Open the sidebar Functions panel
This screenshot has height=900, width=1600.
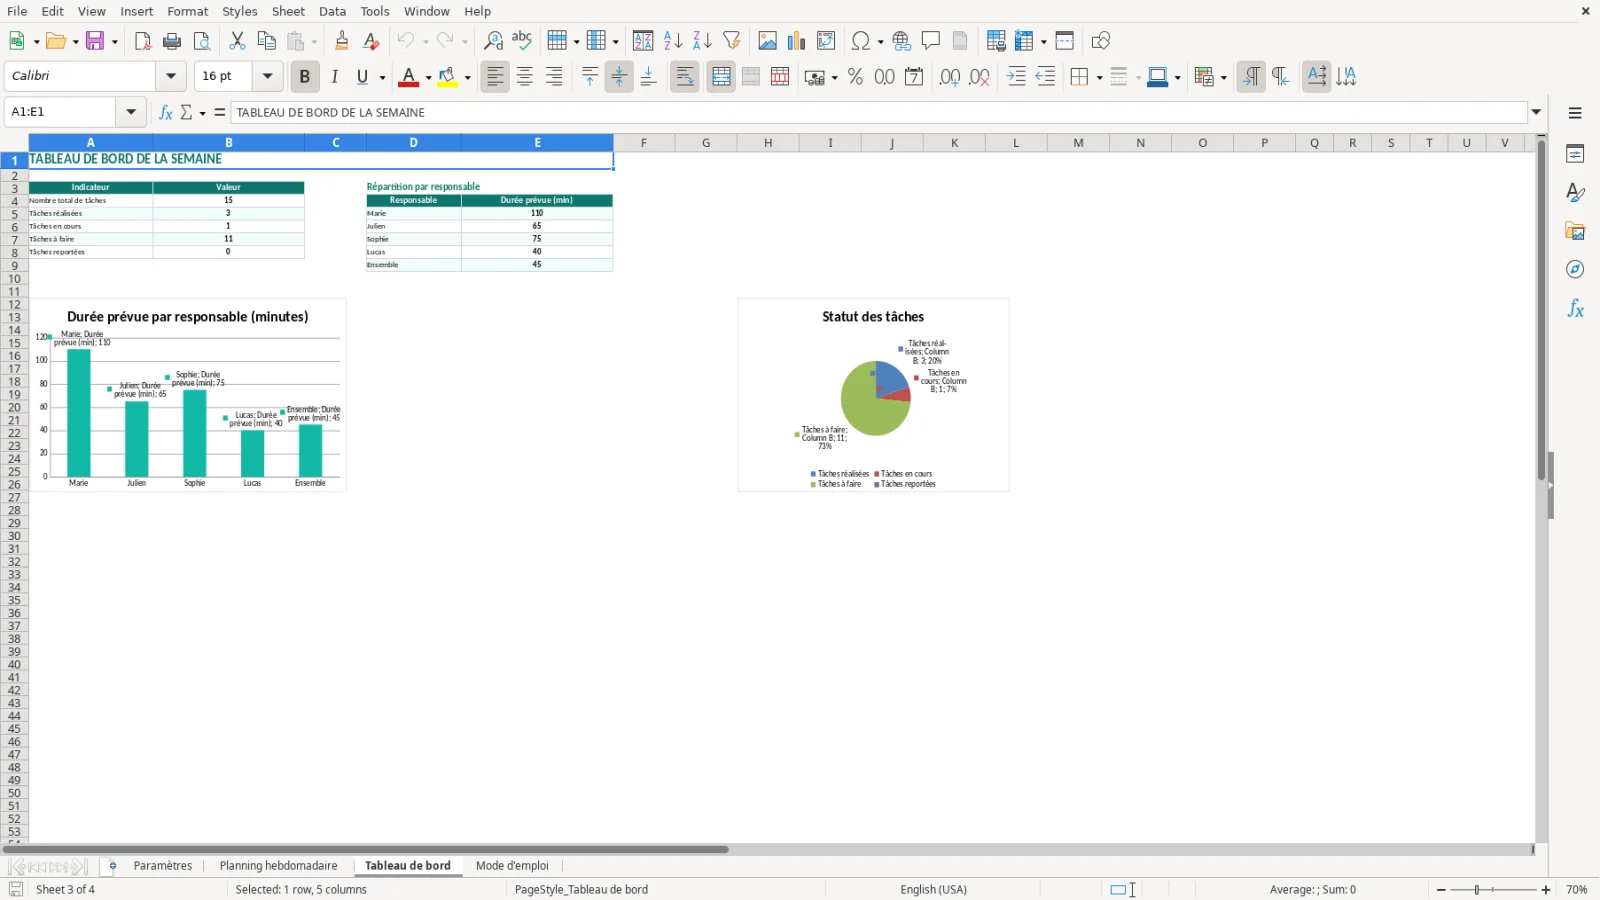click(x=1575, y=309)
